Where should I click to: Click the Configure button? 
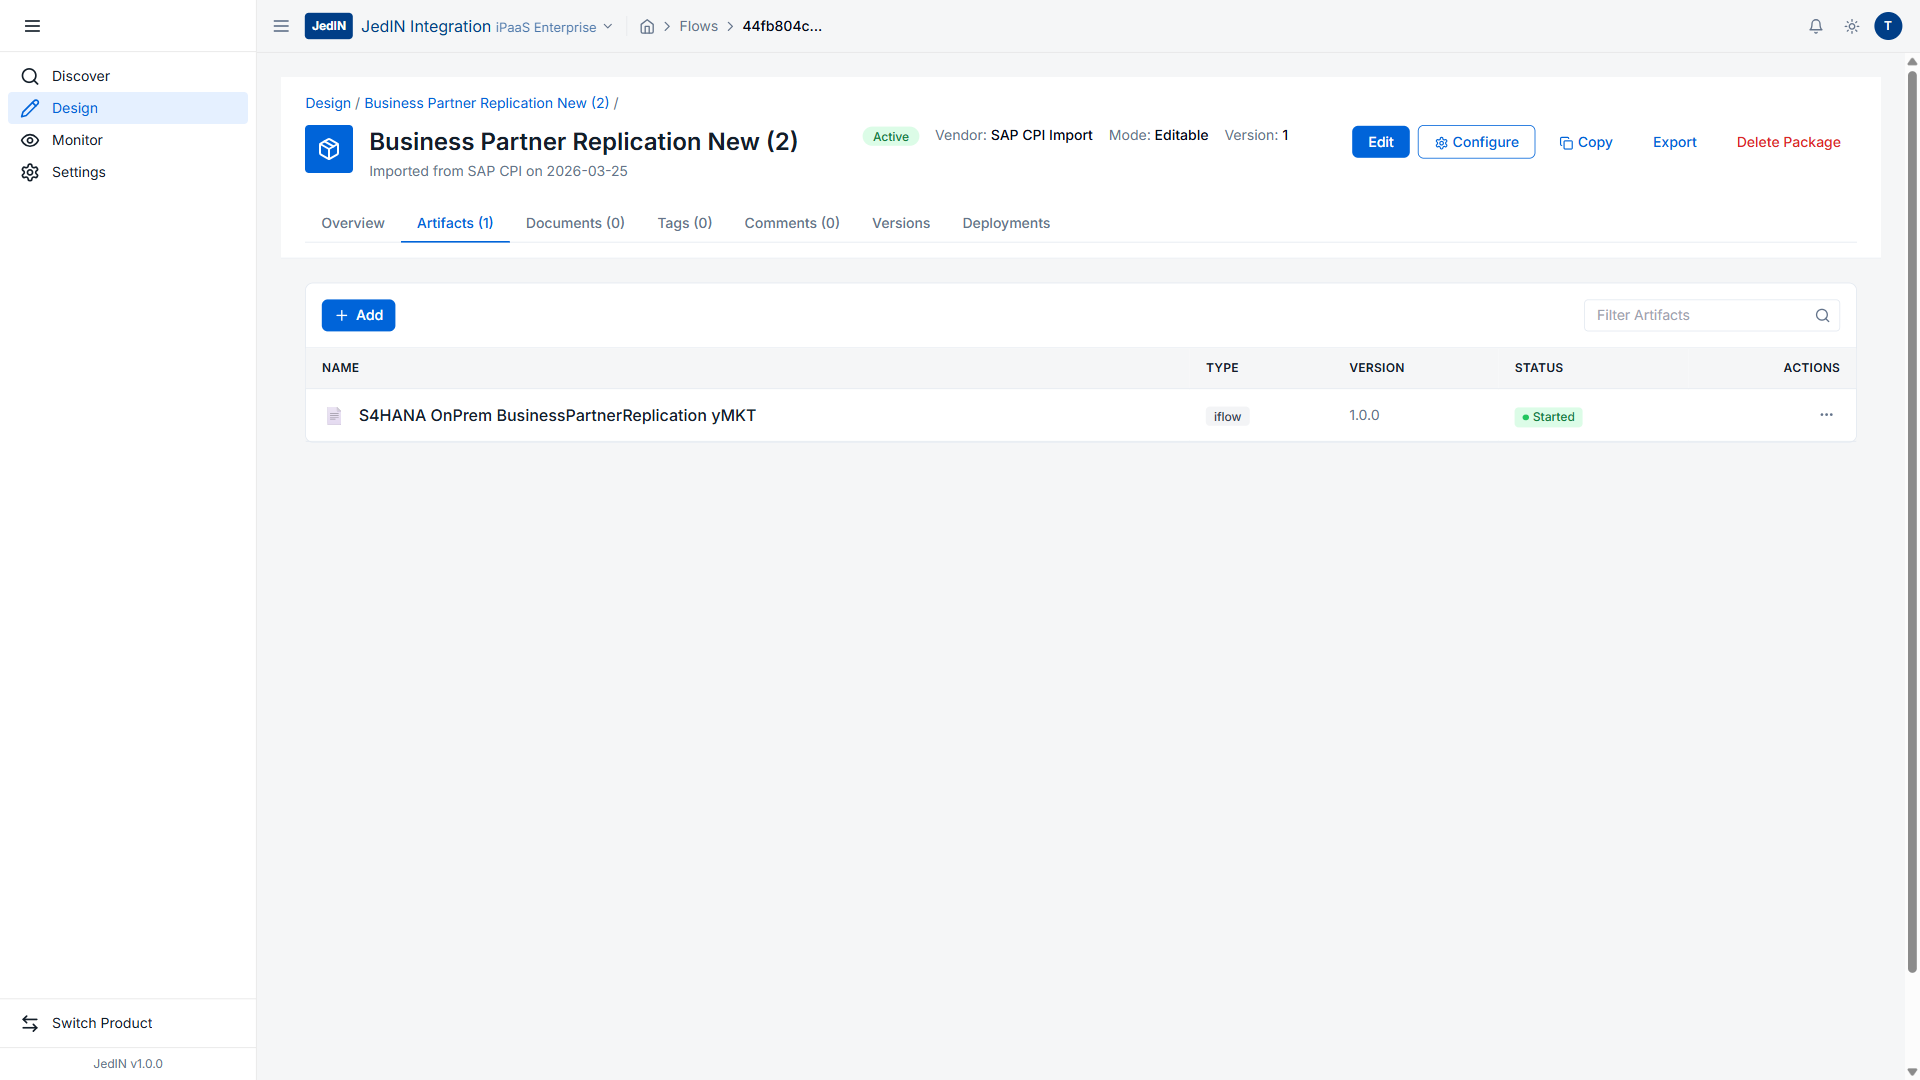[x=1476, y=142]
